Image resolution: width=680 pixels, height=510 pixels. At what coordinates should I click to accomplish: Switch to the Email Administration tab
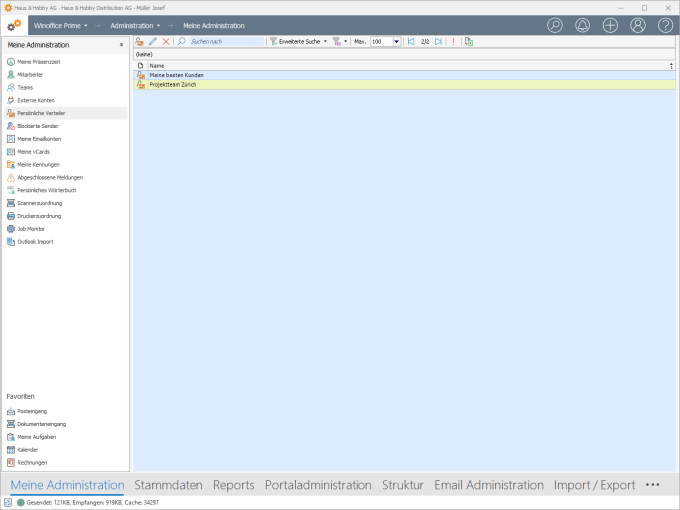coord(488,485)
